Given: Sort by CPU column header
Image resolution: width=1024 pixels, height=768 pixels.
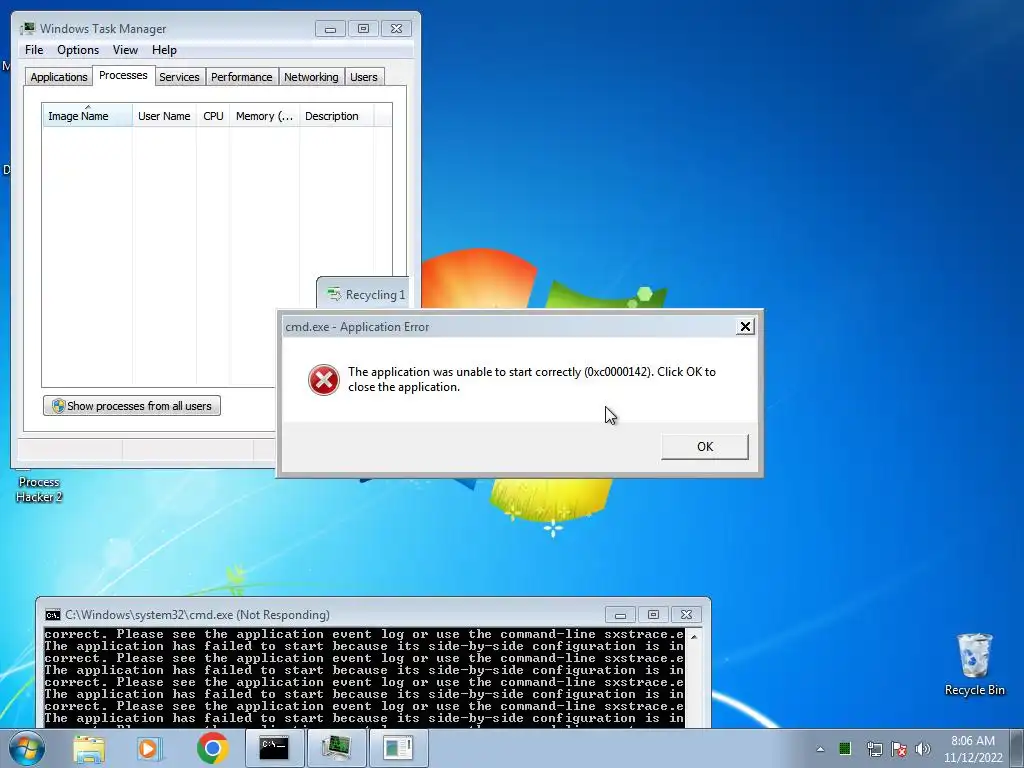Looking at the screenshot, I should pyautogui.click(x=213, y=116).
